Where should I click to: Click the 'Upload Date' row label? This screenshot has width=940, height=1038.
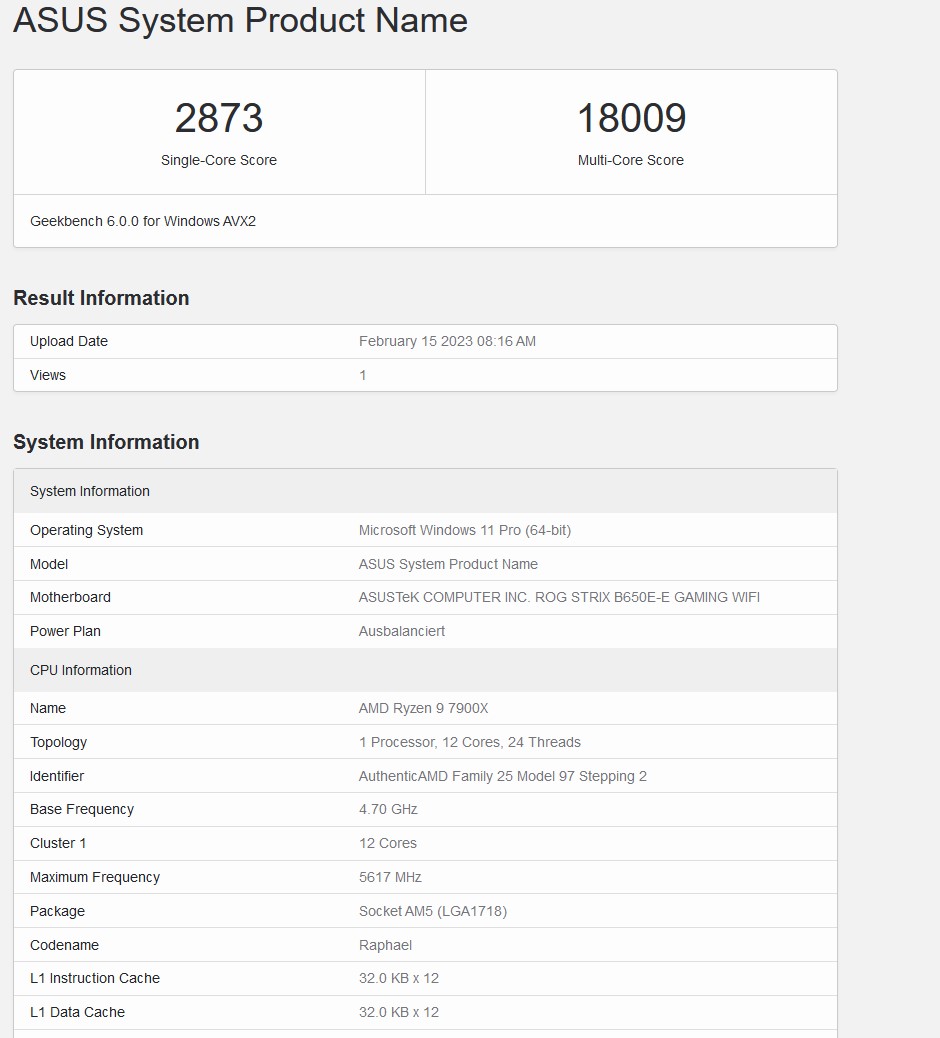(x=69, y=342)
